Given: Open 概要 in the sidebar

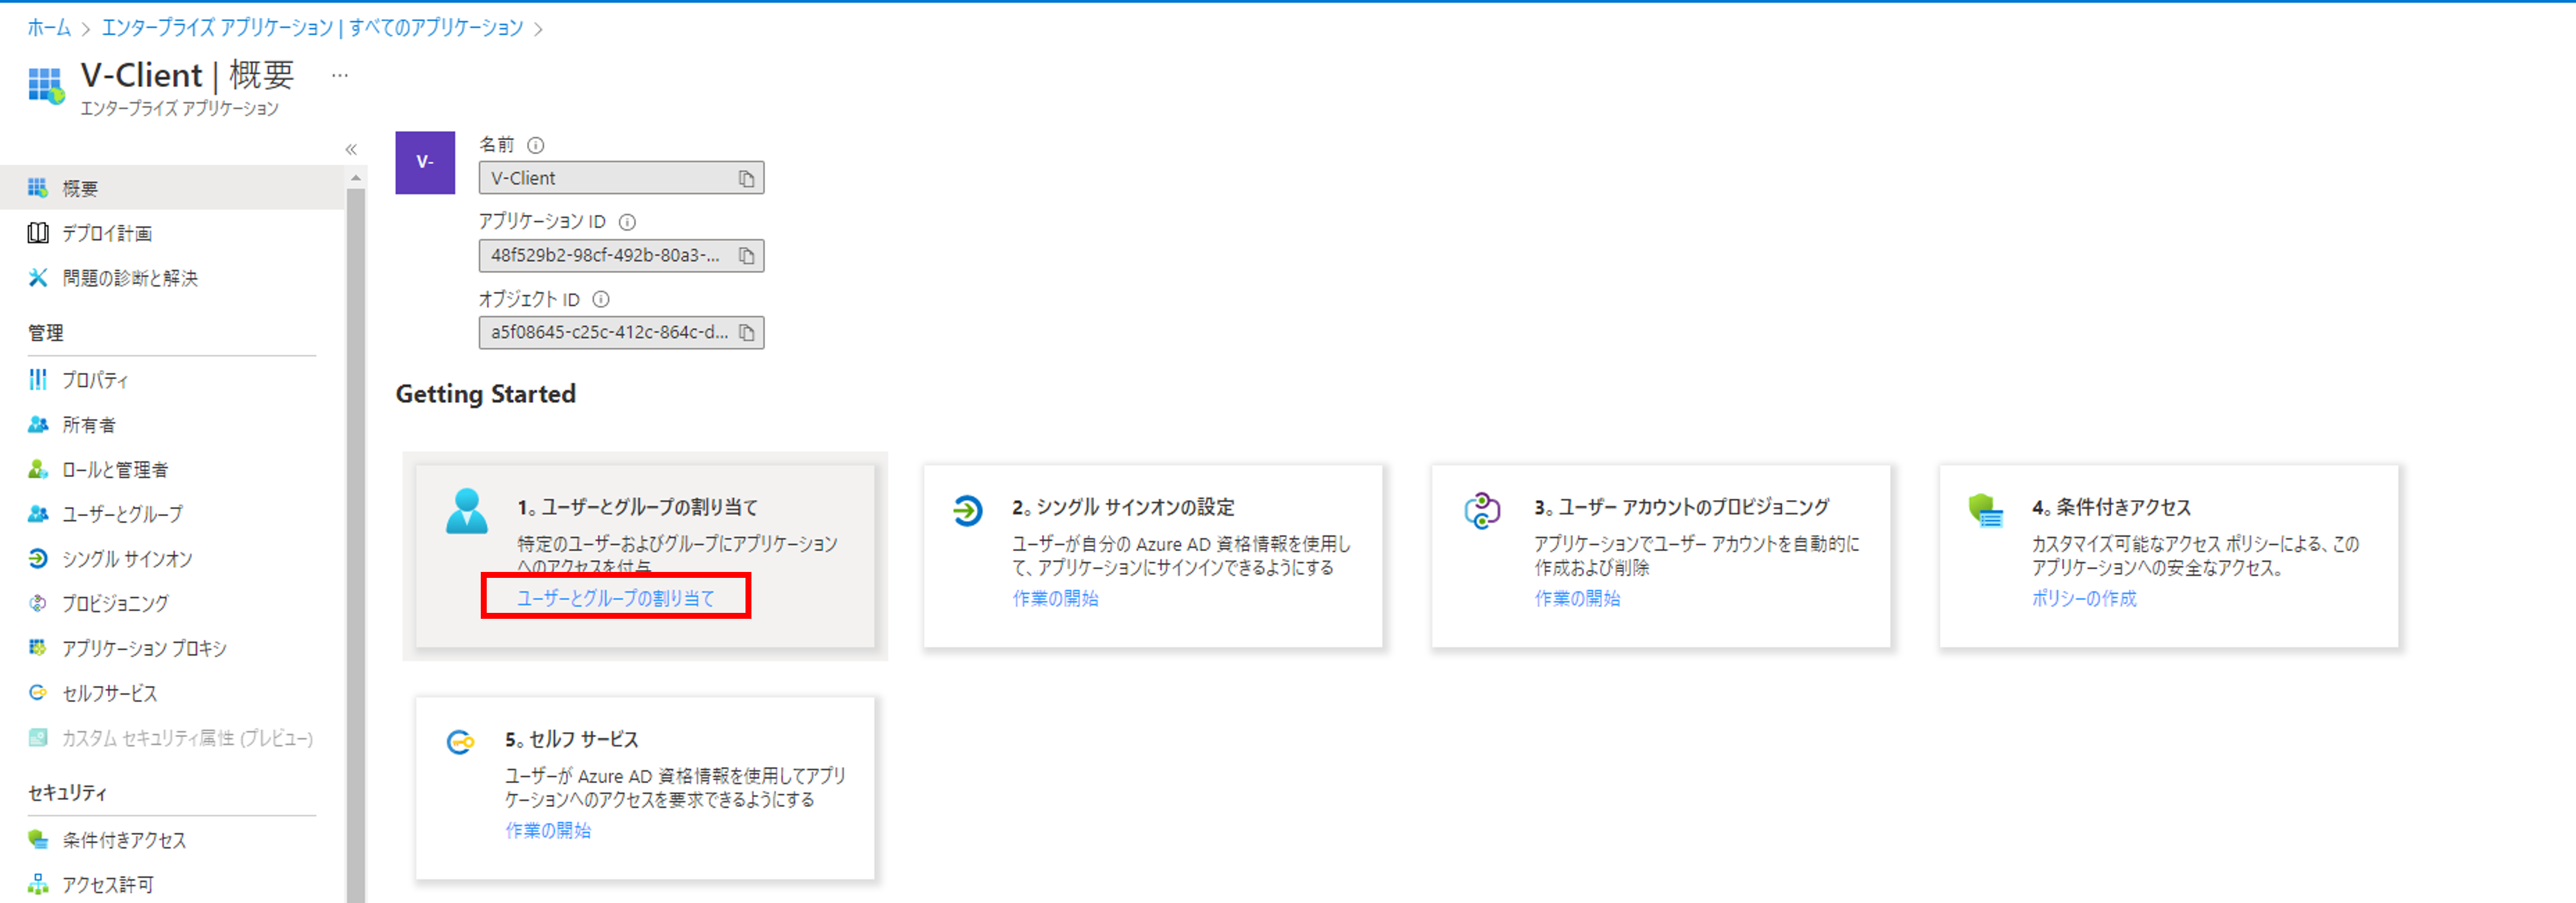Looking at the screenshot, I should tap(172, 188).
